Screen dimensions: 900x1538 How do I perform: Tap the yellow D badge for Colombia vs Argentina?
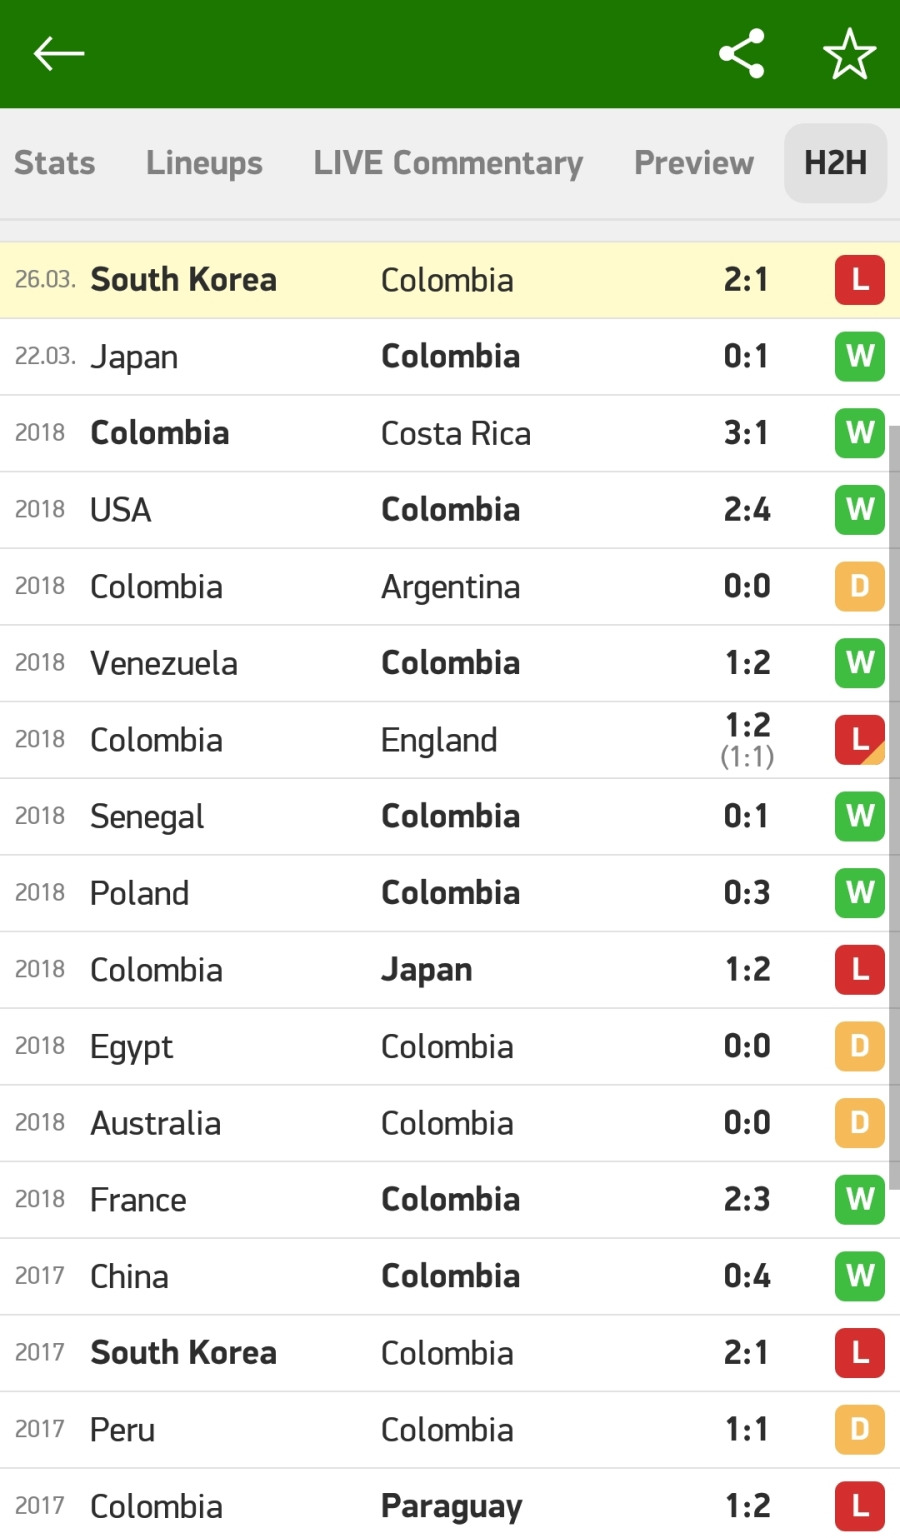pos(860,586)
